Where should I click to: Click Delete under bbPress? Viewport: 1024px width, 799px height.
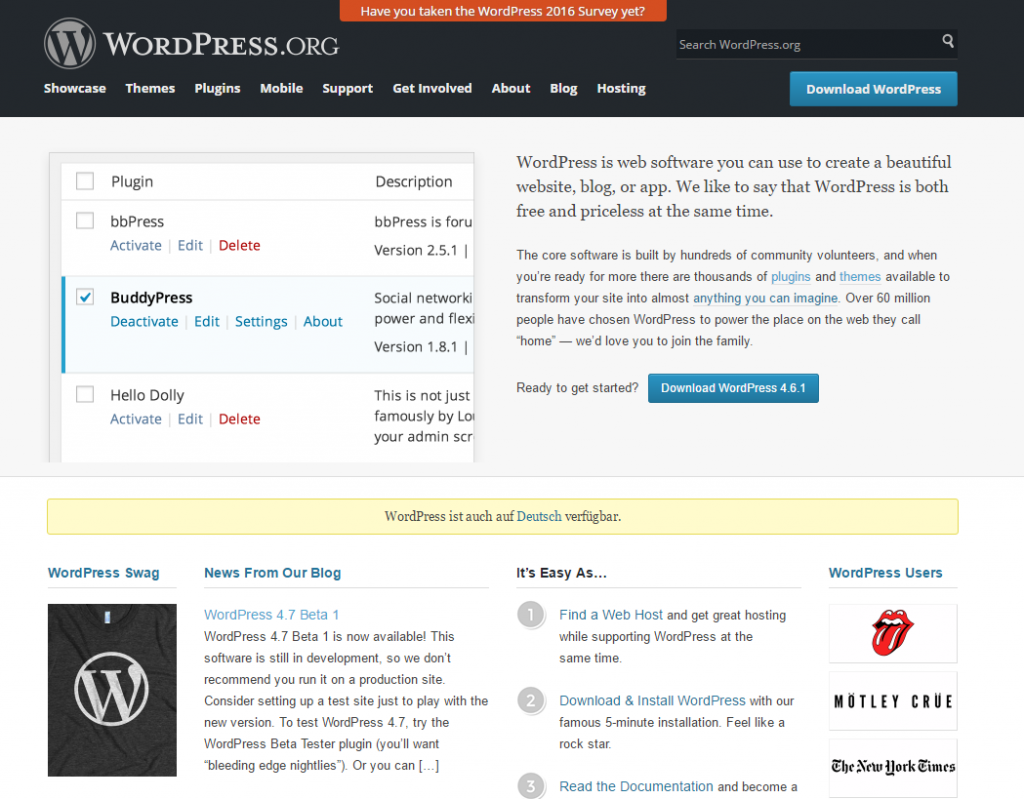pos(240,246)
